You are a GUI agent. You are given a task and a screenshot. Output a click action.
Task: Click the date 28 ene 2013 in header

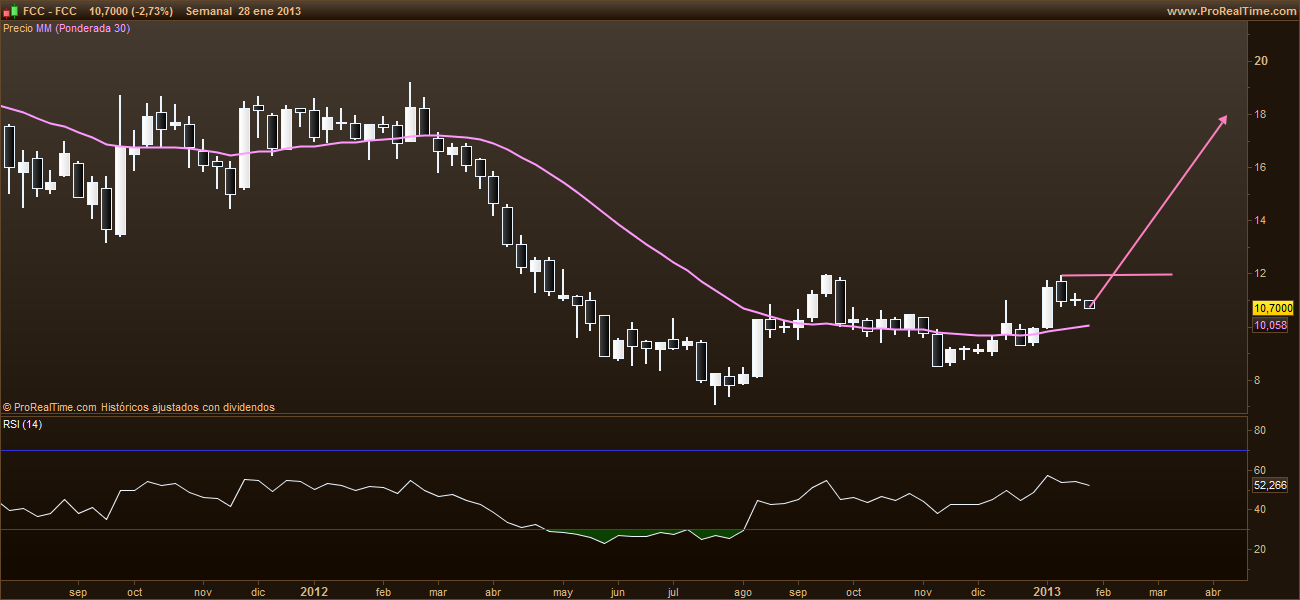click(271, 11)
